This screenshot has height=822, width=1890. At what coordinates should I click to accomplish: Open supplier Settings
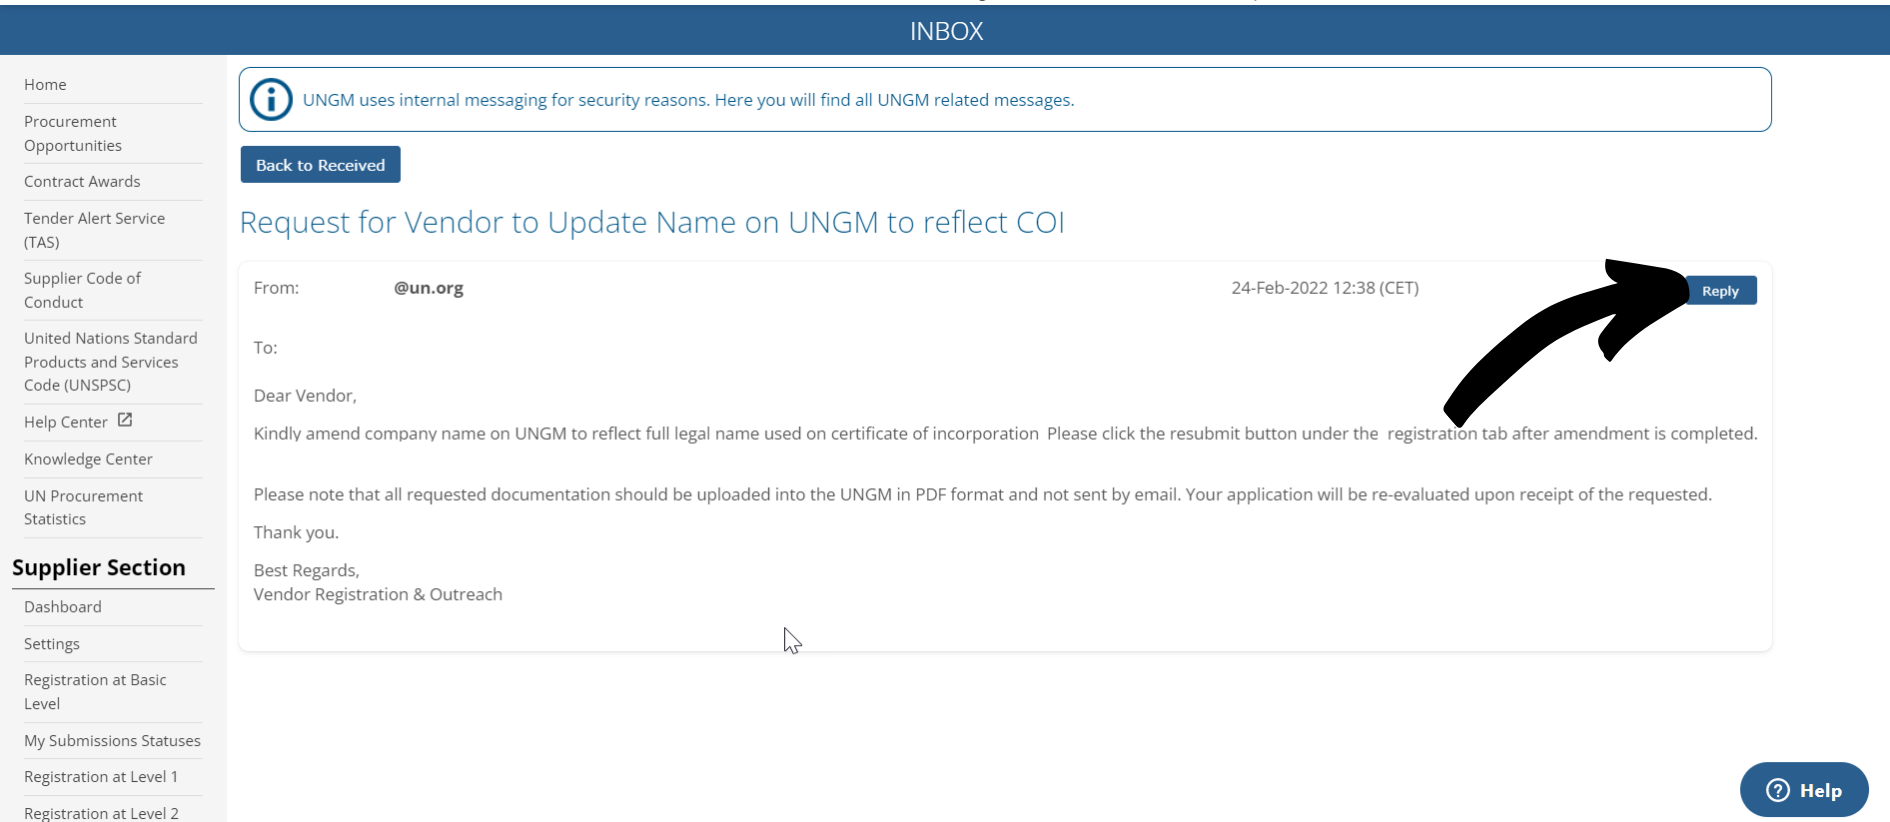pyautogui.click(x=52, y=644)
